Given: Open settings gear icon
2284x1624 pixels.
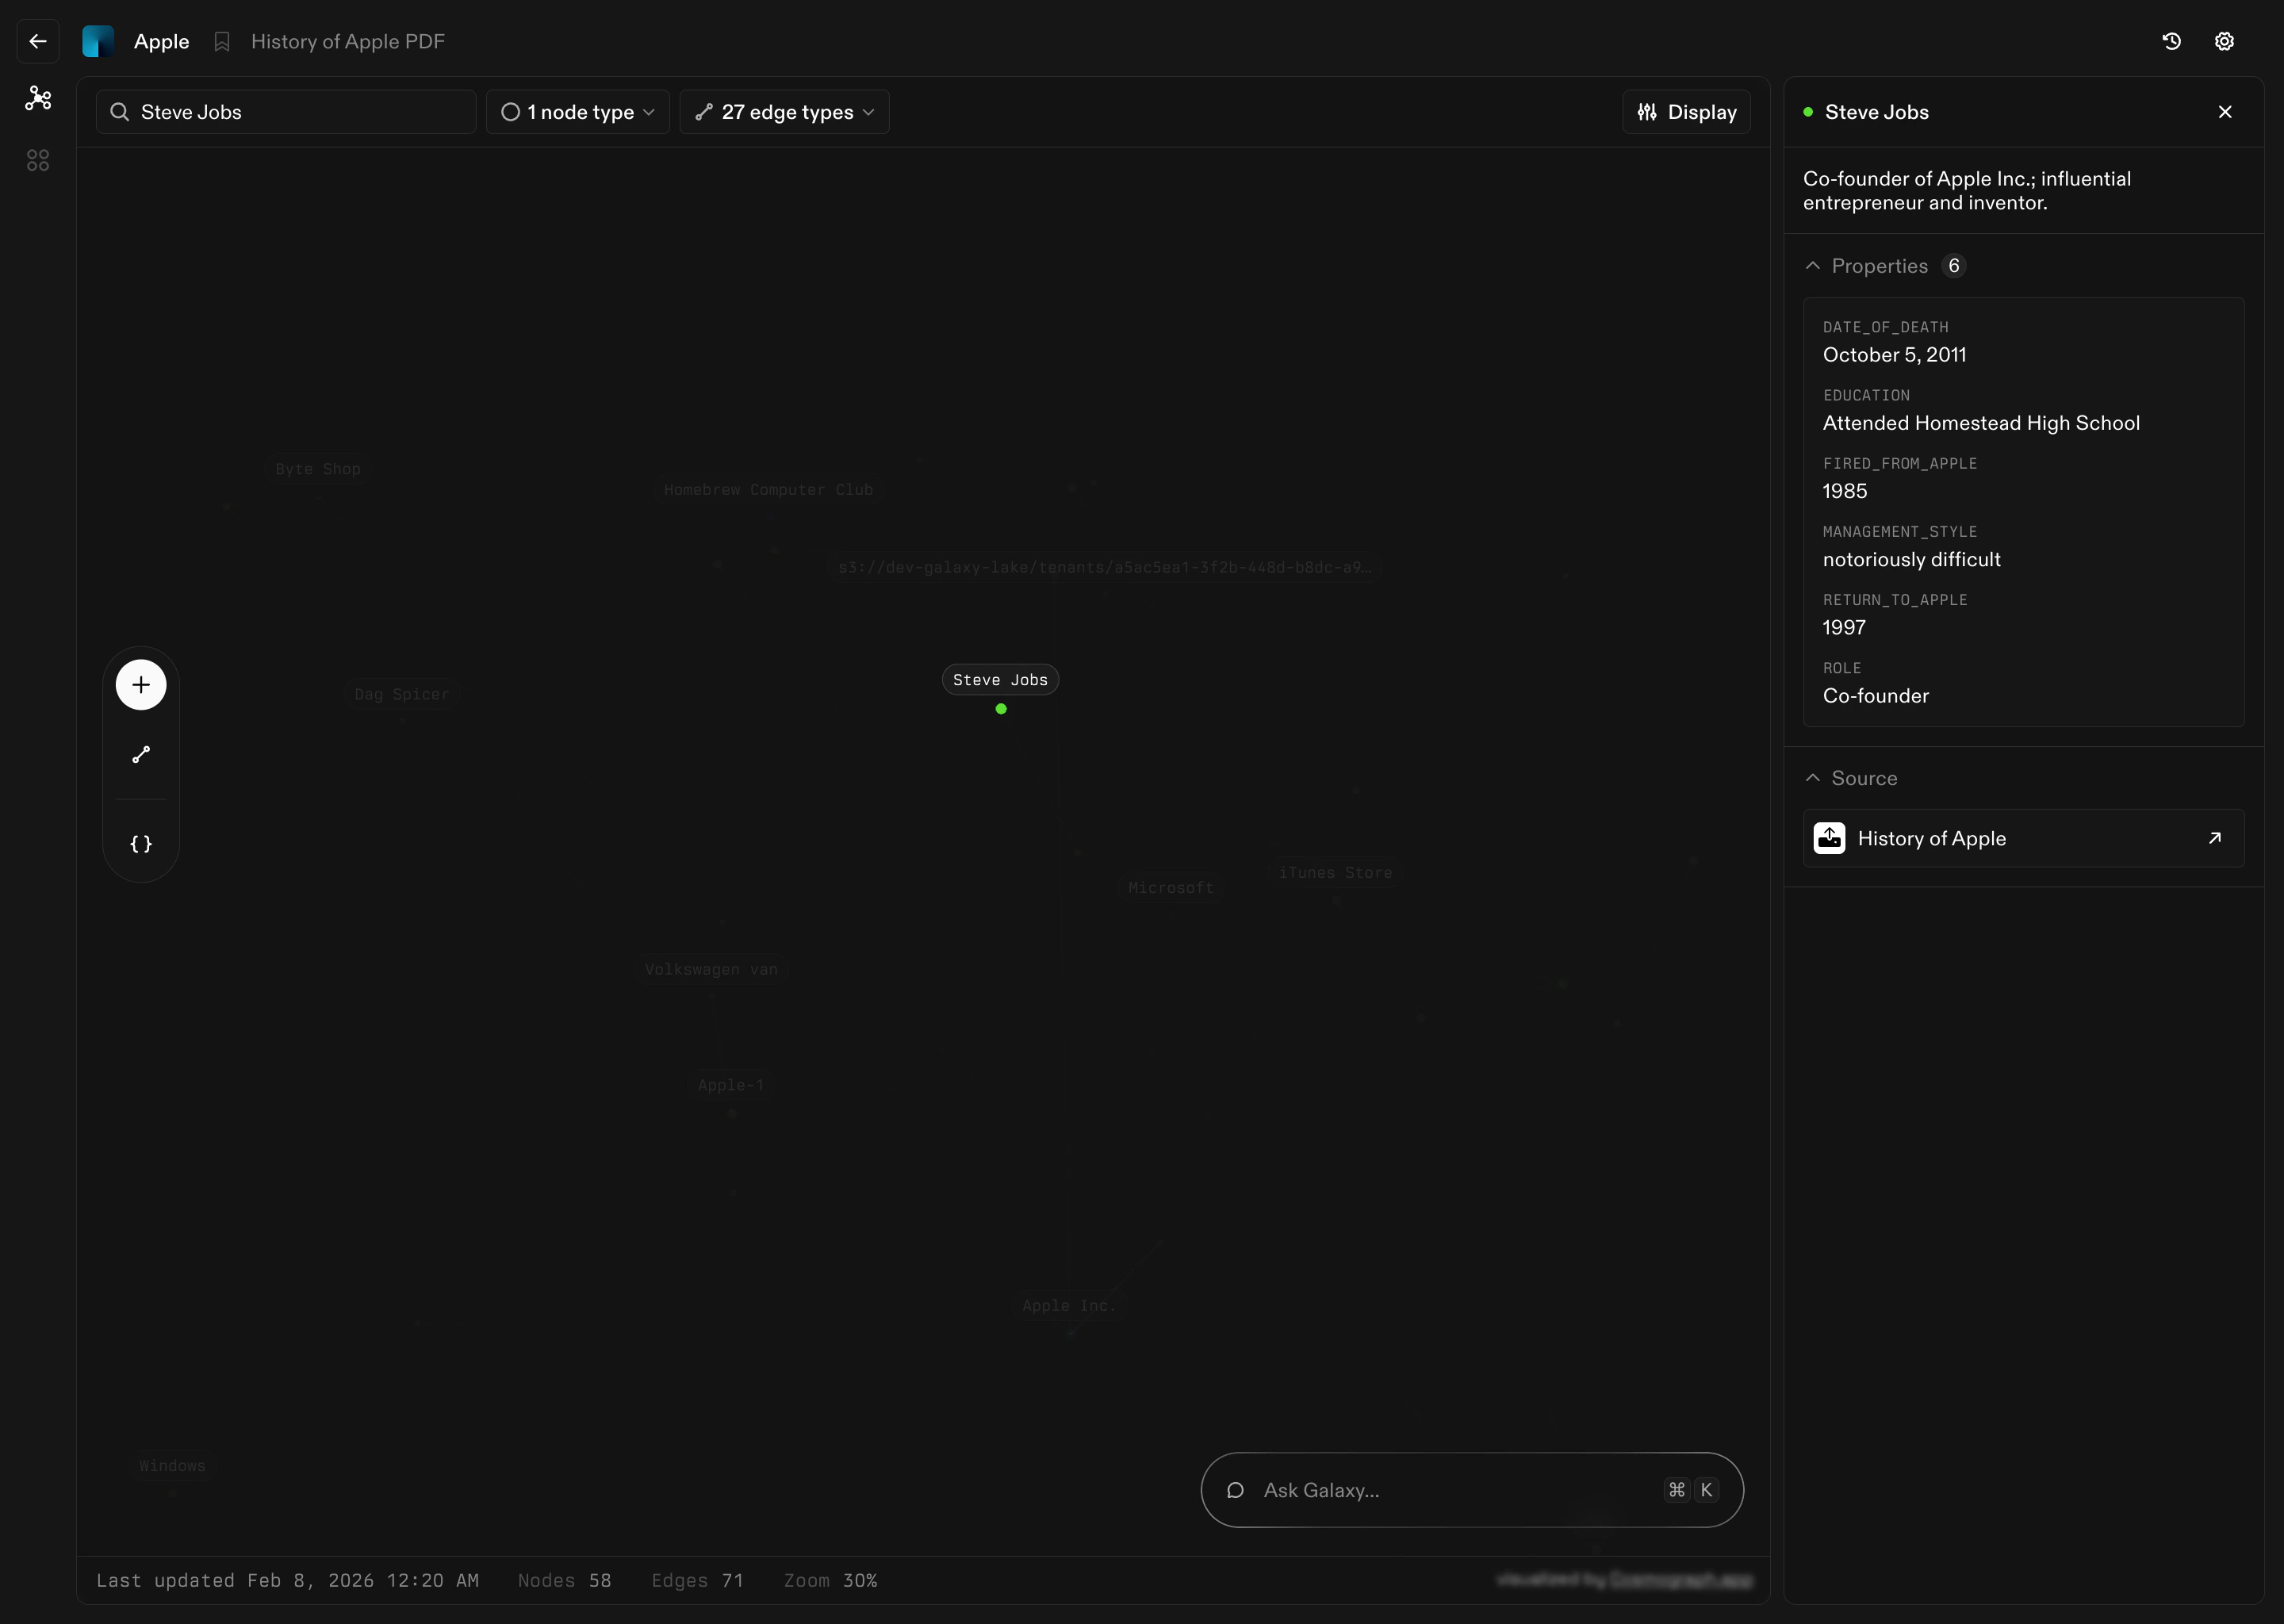Looking at the screenshot, I should click(x=2224, y=41).
